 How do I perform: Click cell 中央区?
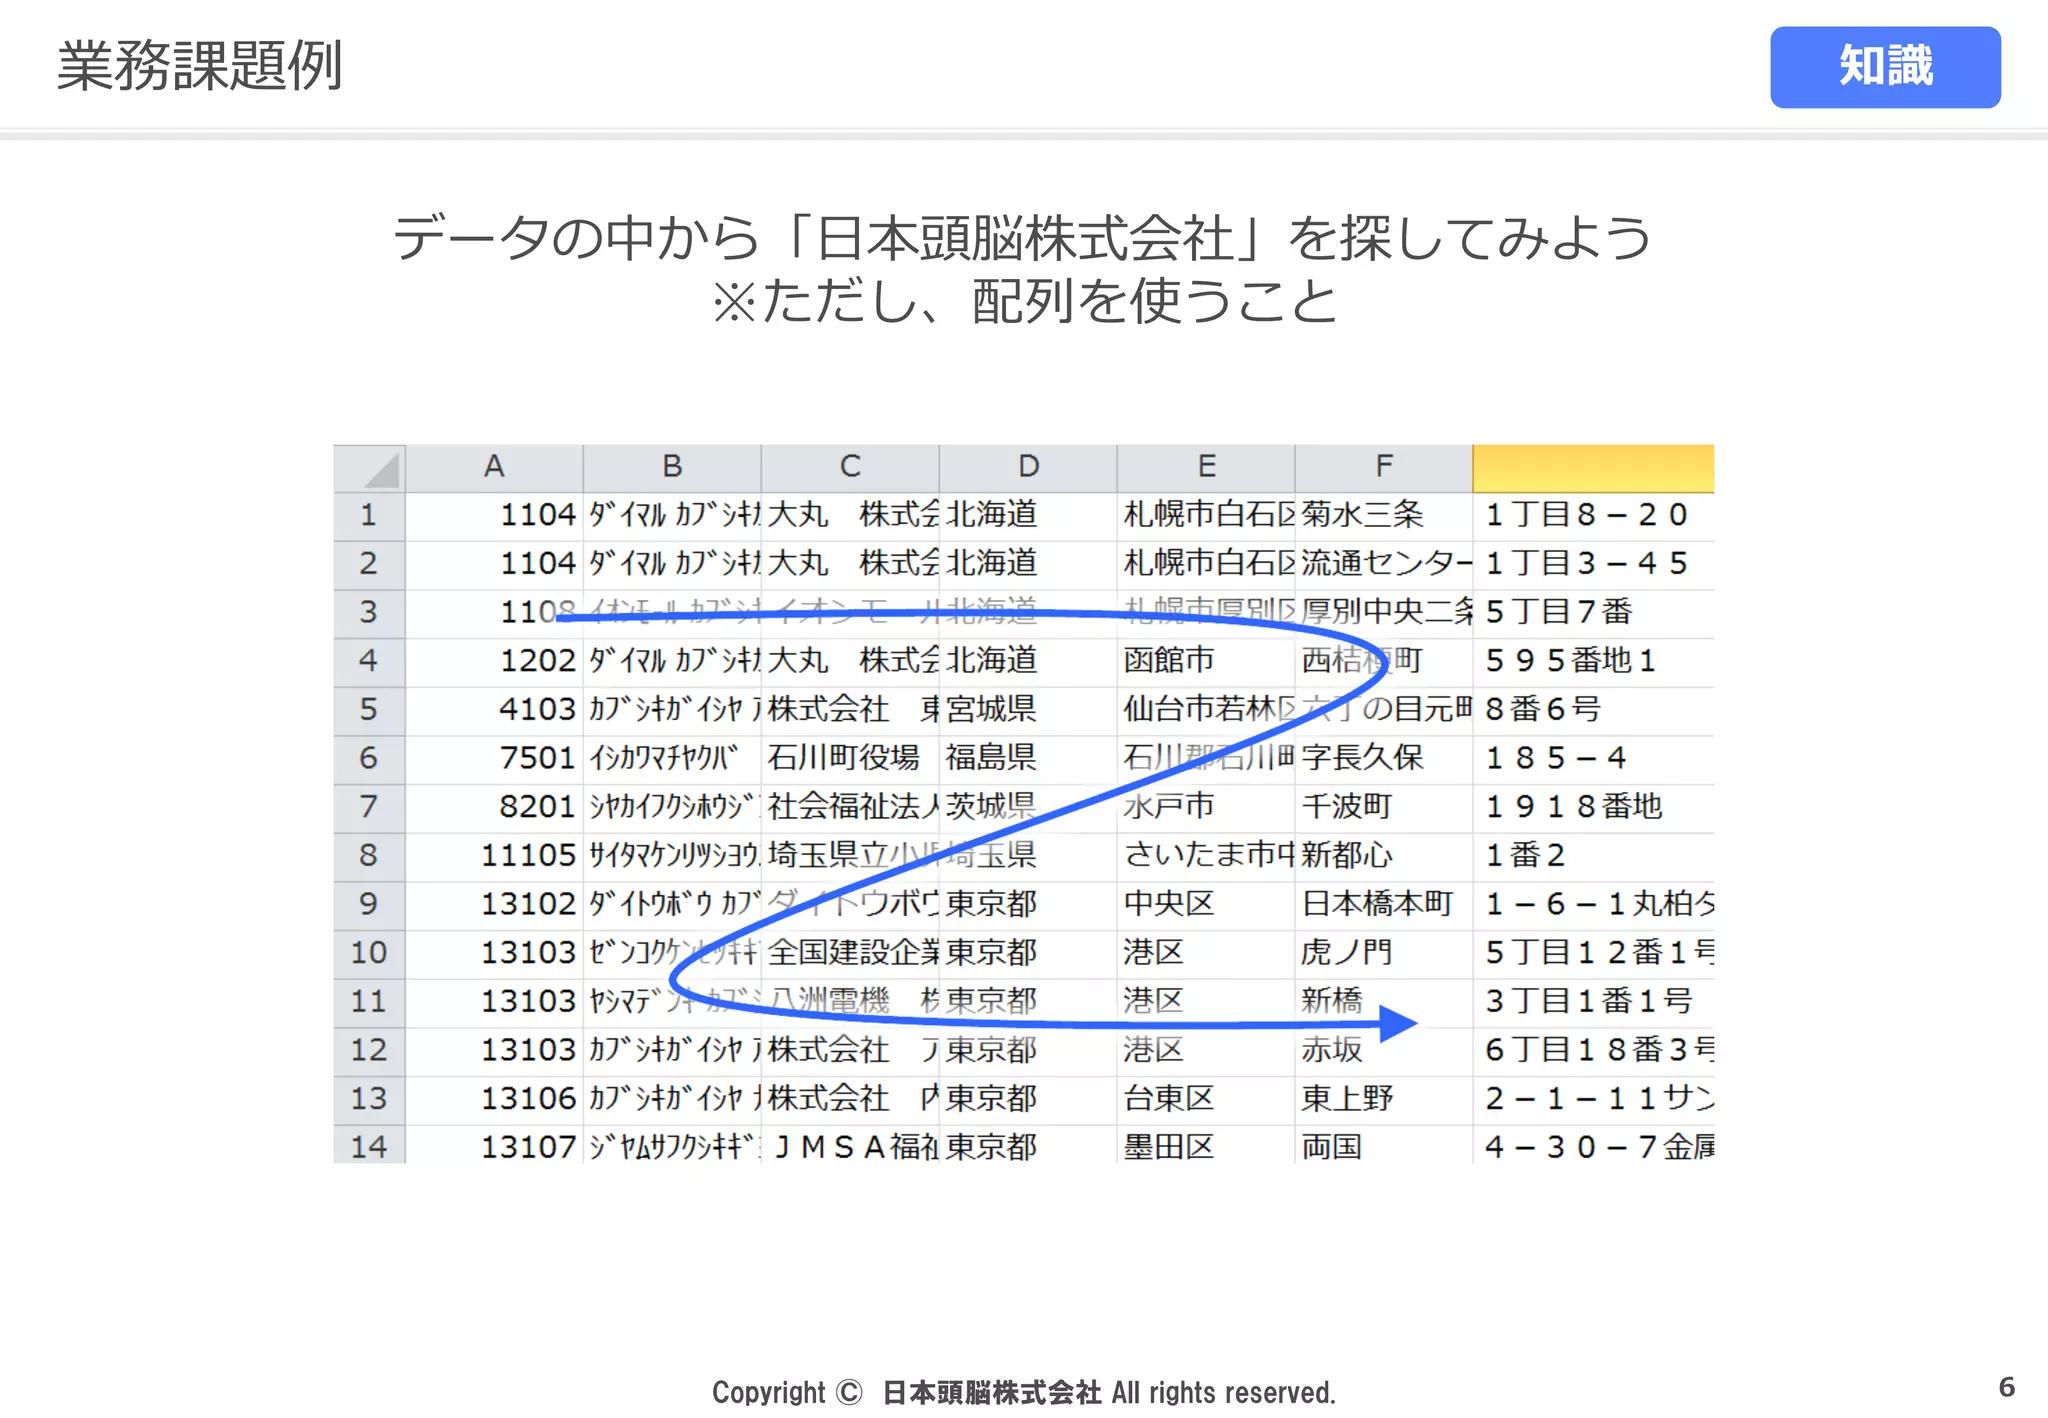pyautogui.click(x=1206, y=905)
